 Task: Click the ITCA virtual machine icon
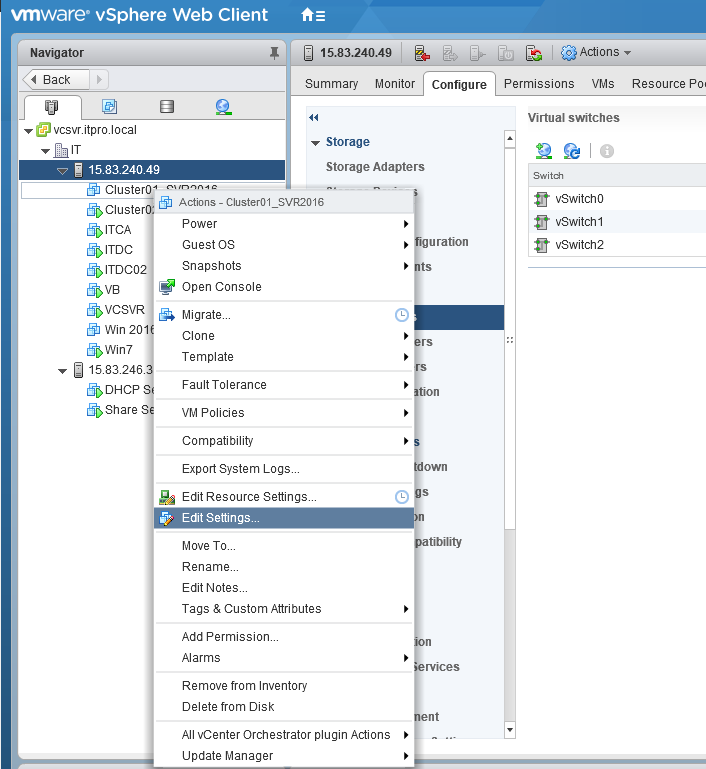pyautogui.click(x=94, y=230)
